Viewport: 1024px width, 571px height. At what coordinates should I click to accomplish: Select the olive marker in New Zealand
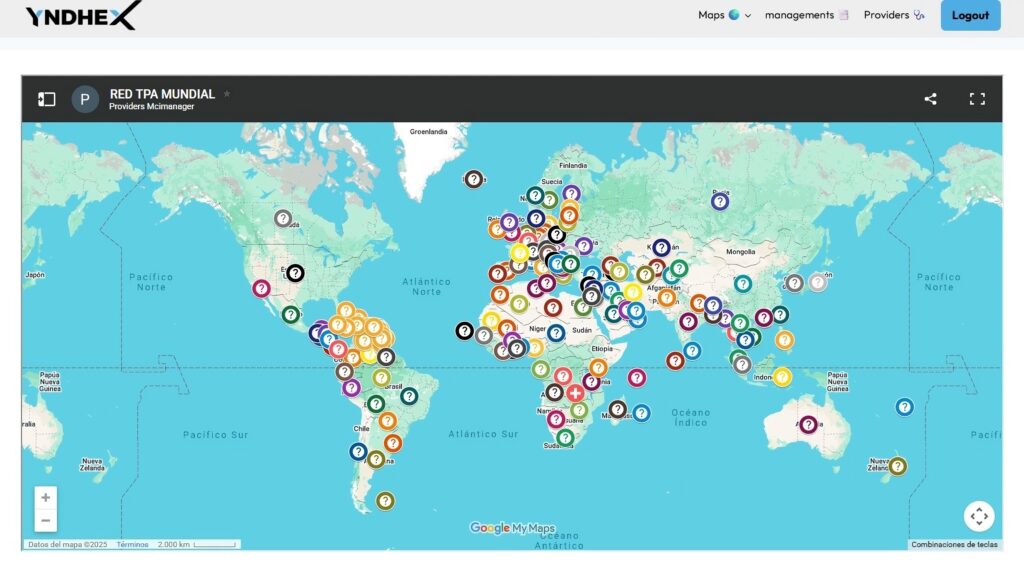pos(897,466)
